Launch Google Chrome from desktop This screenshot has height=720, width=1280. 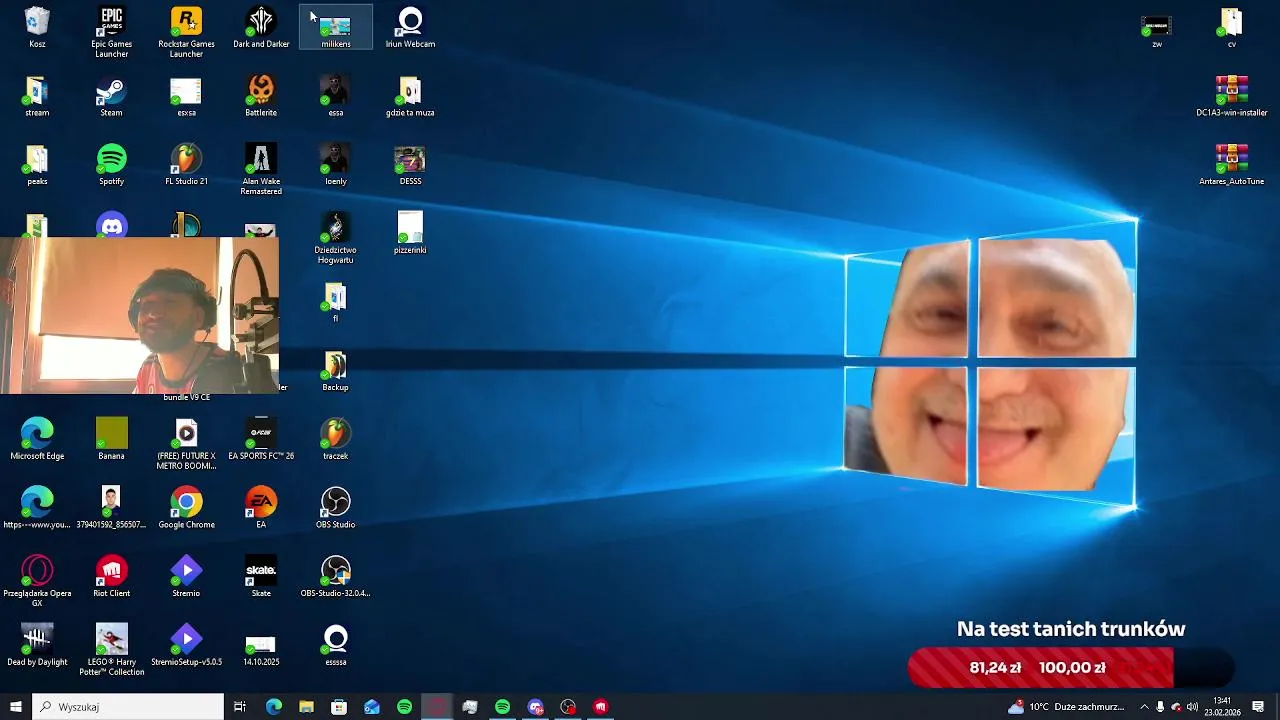[x=186, y=509]
